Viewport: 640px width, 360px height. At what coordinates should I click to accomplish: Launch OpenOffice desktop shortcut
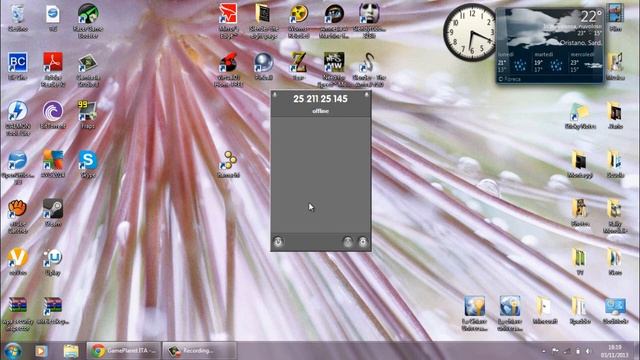click(x=18, y=167)
